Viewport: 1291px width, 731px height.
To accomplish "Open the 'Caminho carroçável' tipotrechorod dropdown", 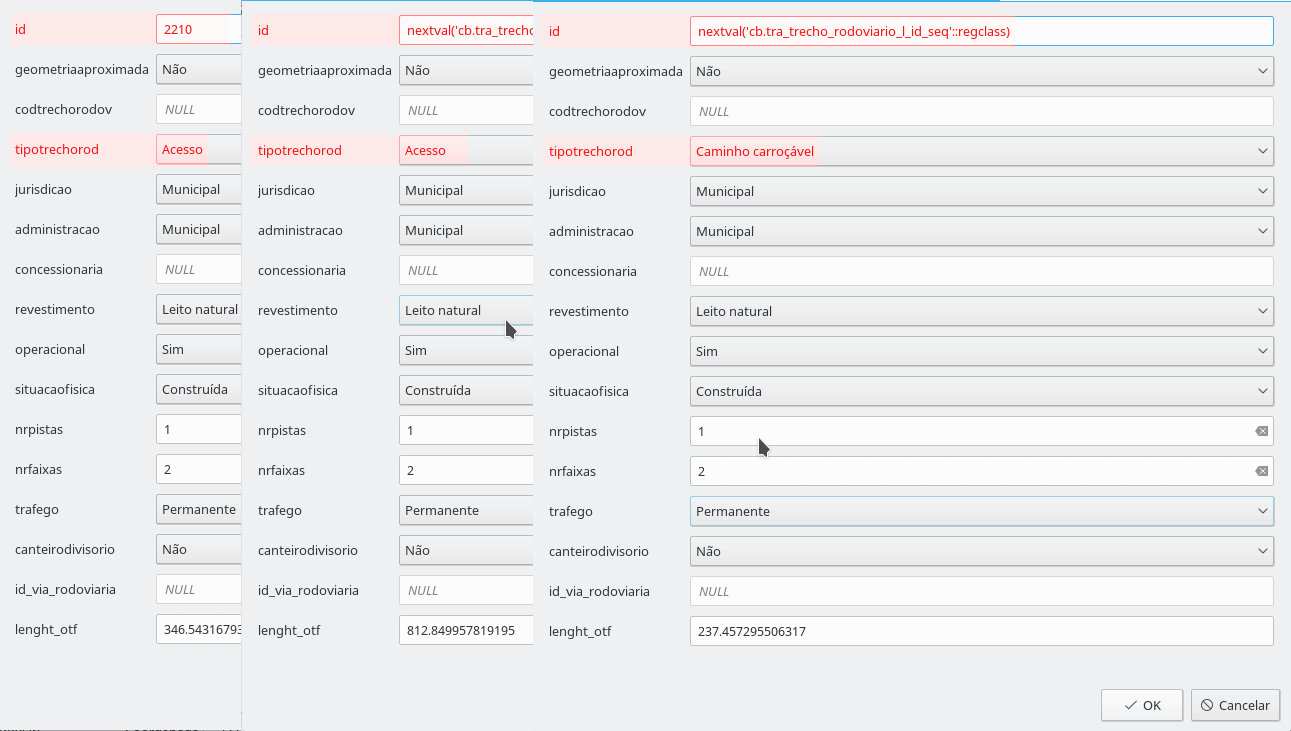I will click(x=982, y=151).
